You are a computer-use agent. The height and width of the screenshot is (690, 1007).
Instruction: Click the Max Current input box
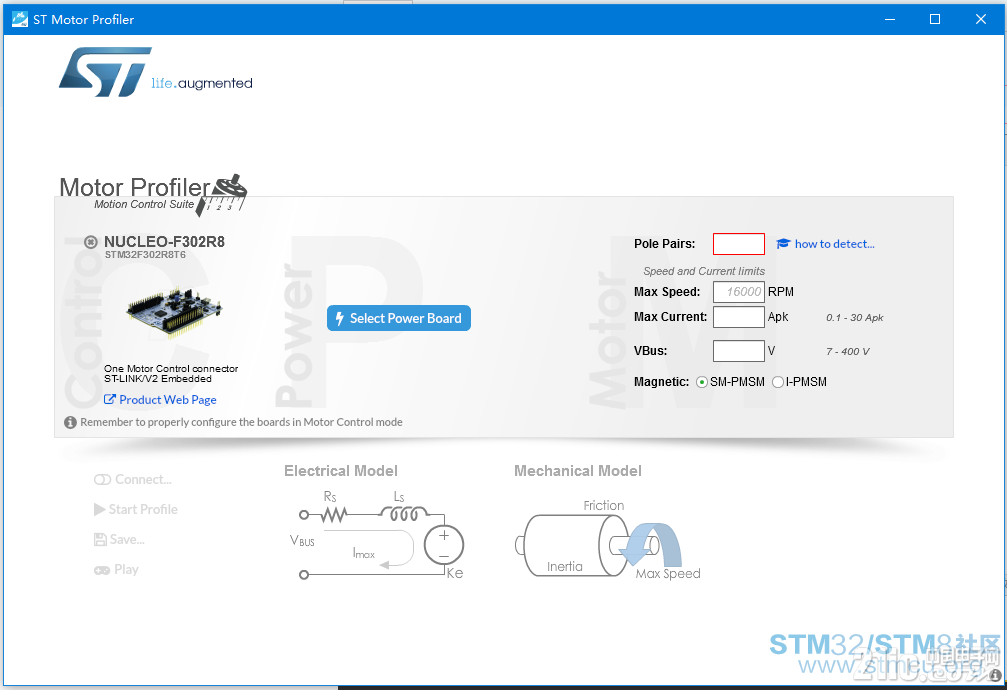(x=739, y=317)
